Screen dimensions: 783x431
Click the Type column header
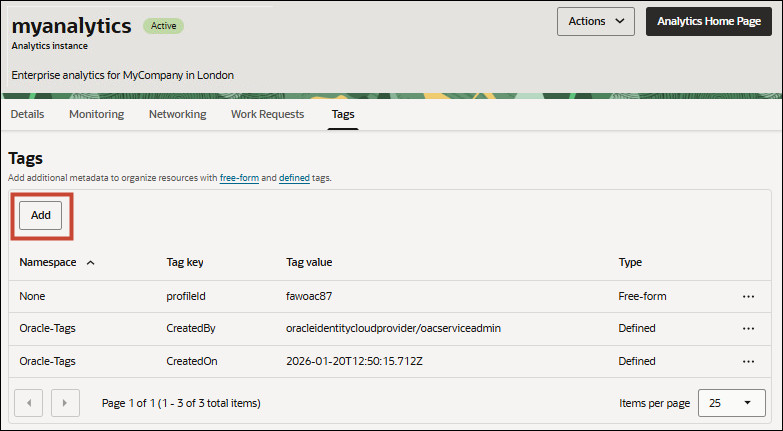pos(630,263)
